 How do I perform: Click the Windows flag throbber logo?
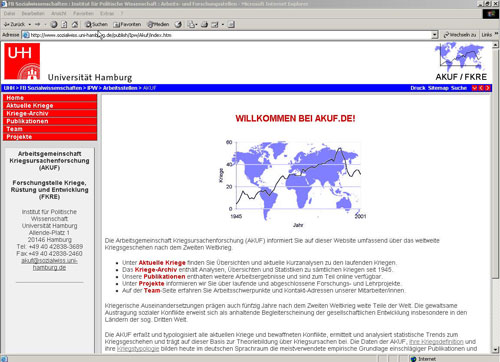[491, 14]
